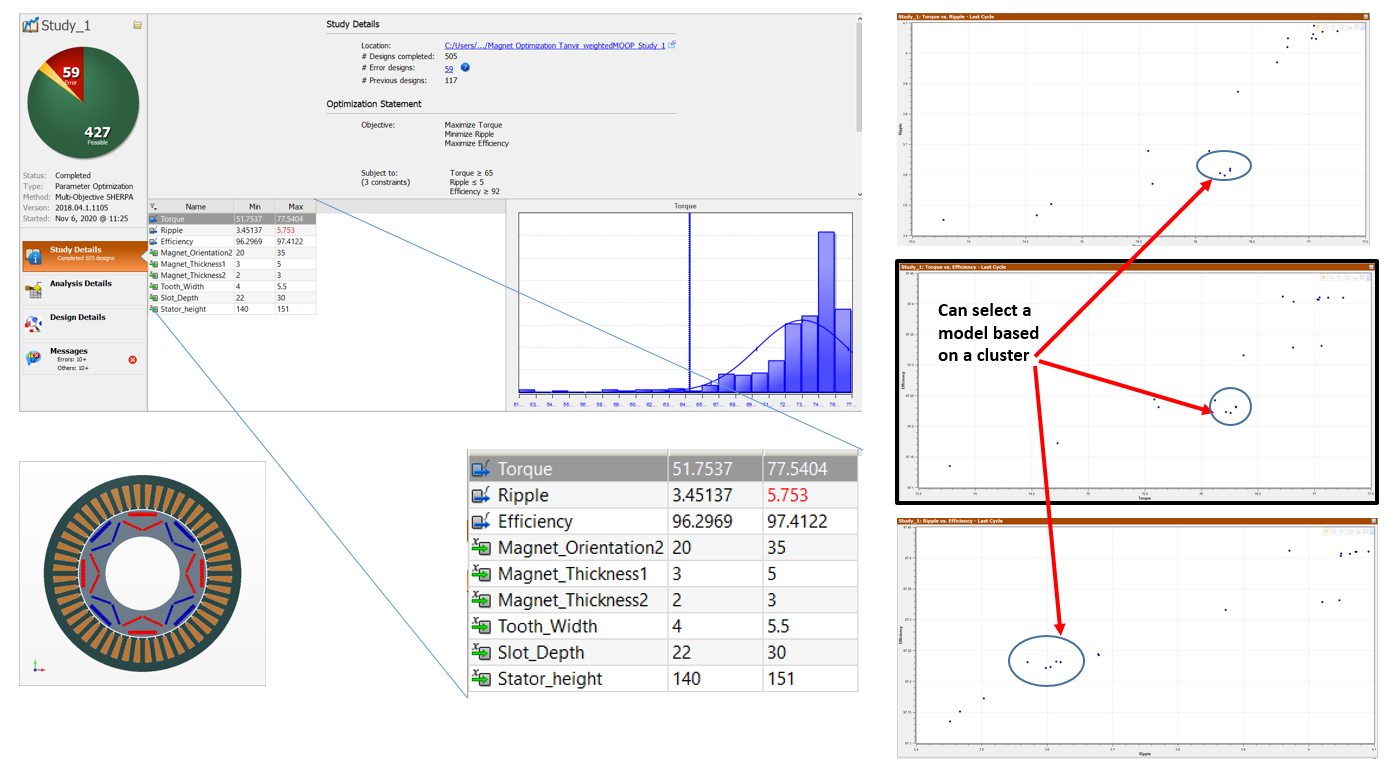Click the Torque response icon in the results table
Screen dimensions: 1399x782
[153, 218]
